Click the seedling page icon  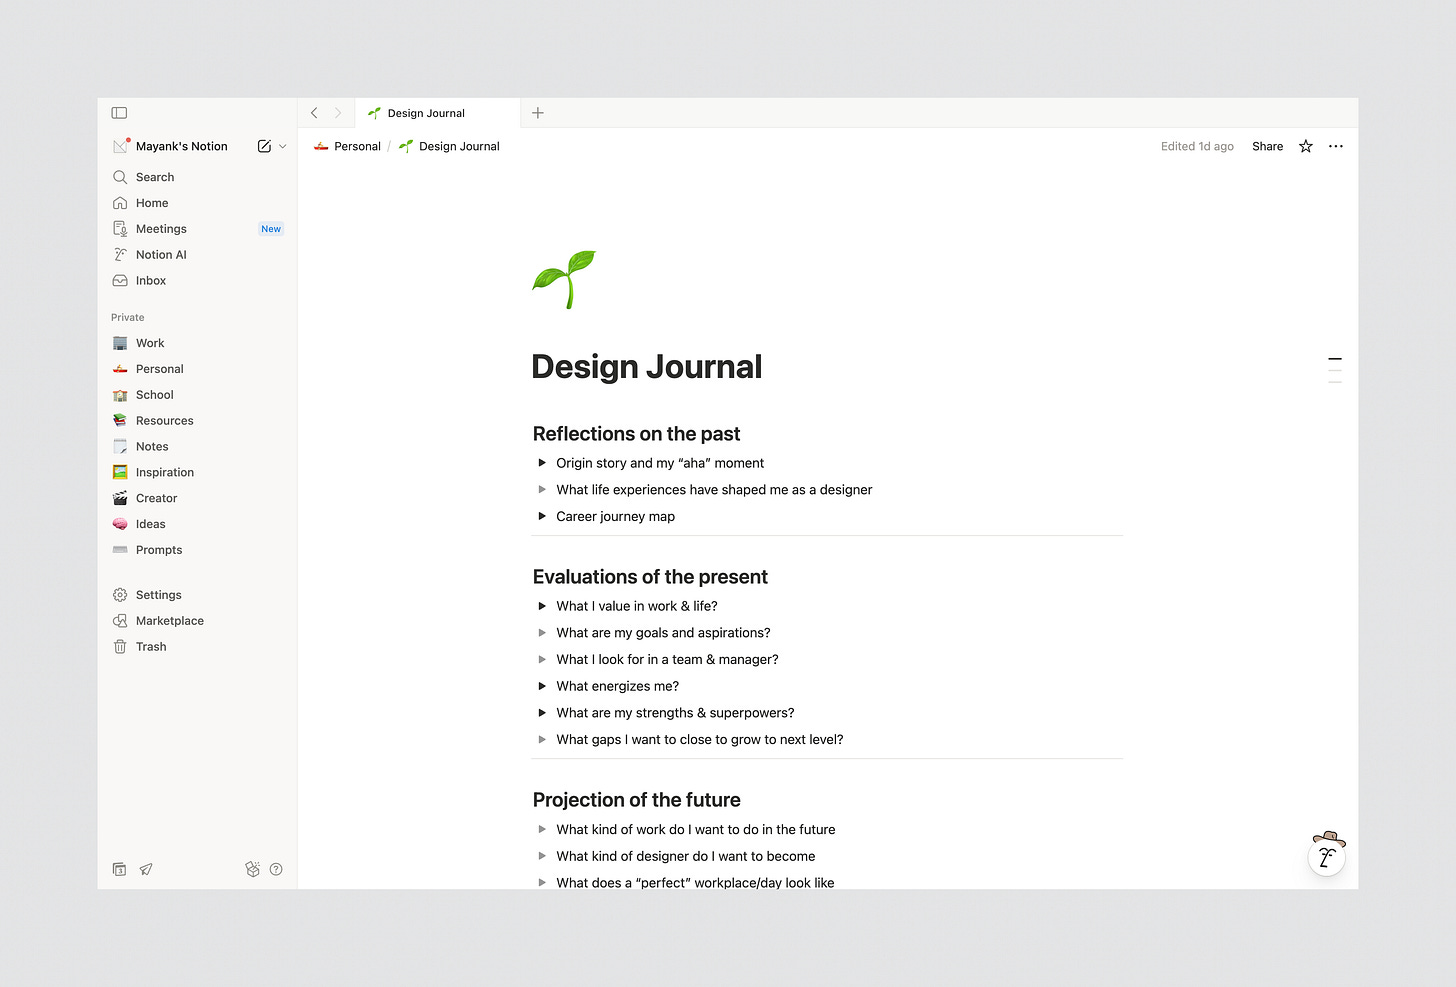[564, 279]
